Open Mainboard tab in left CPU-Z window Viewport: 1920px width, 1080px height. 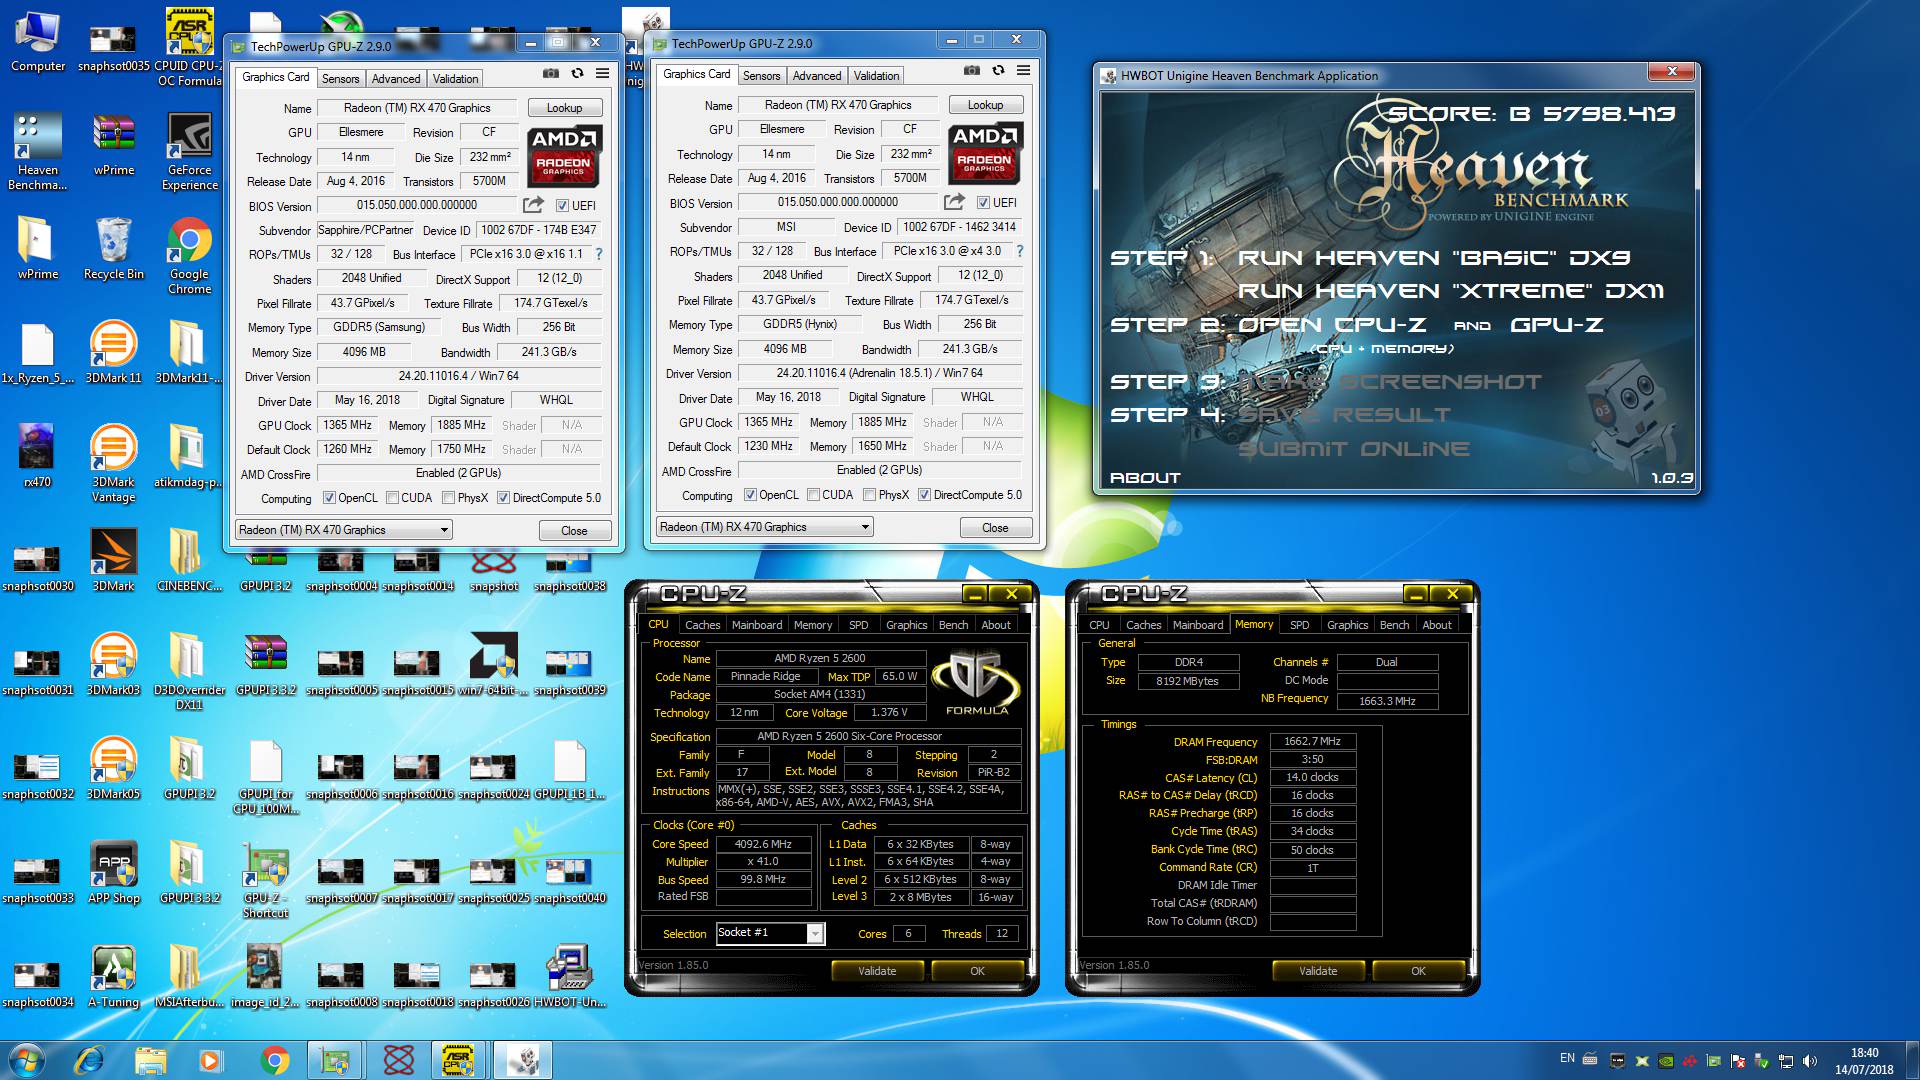pyautogui.click(x=757, y=625)
